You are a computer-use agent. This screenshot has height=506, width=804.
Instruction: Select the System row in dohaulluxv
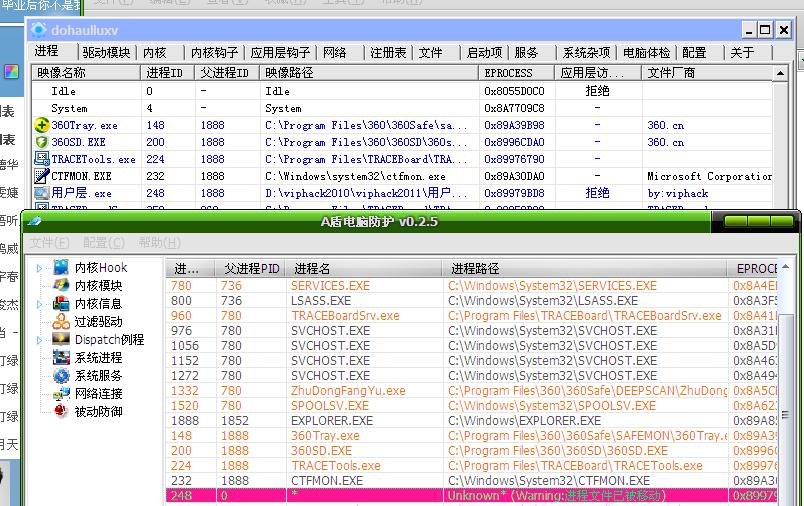click(401, 108)
